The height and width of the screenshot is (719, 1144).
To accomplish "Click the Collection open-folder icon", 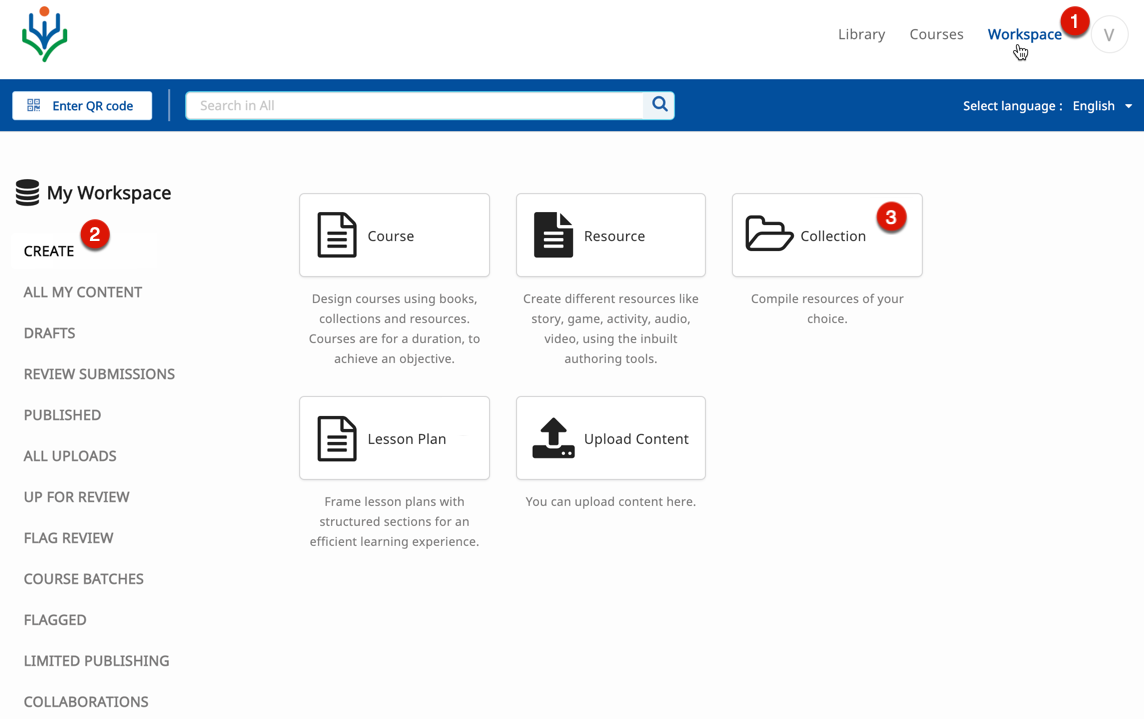I will point(768,235).
